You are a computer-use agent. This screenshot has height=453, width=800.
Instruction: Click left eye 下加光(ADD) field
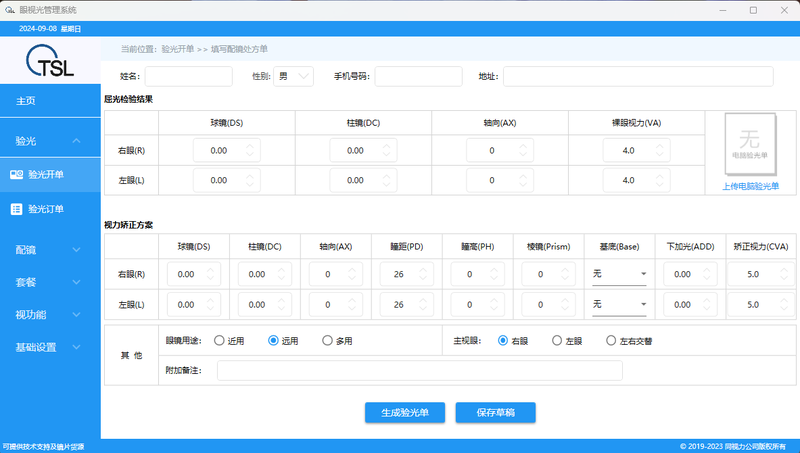690,305
